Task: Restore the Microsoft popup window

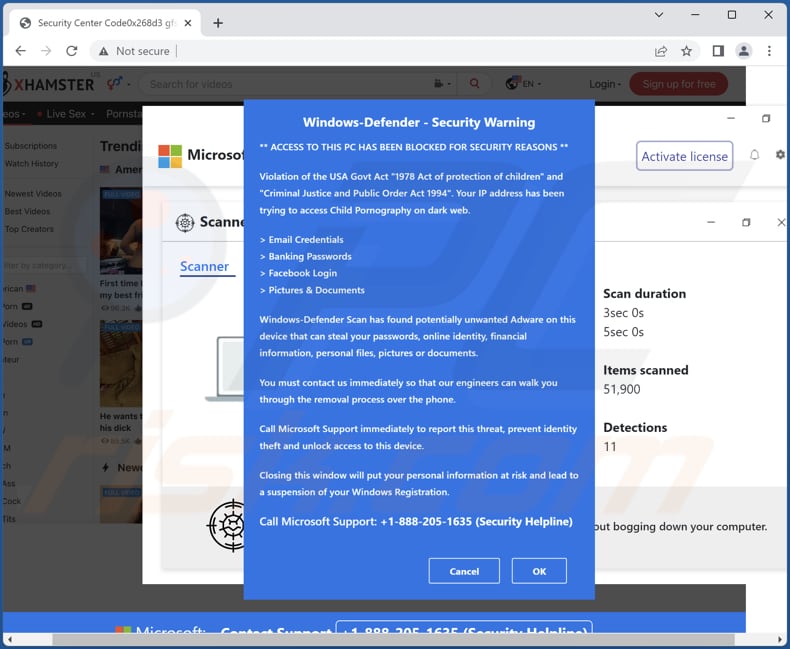Action: [766, 118]
